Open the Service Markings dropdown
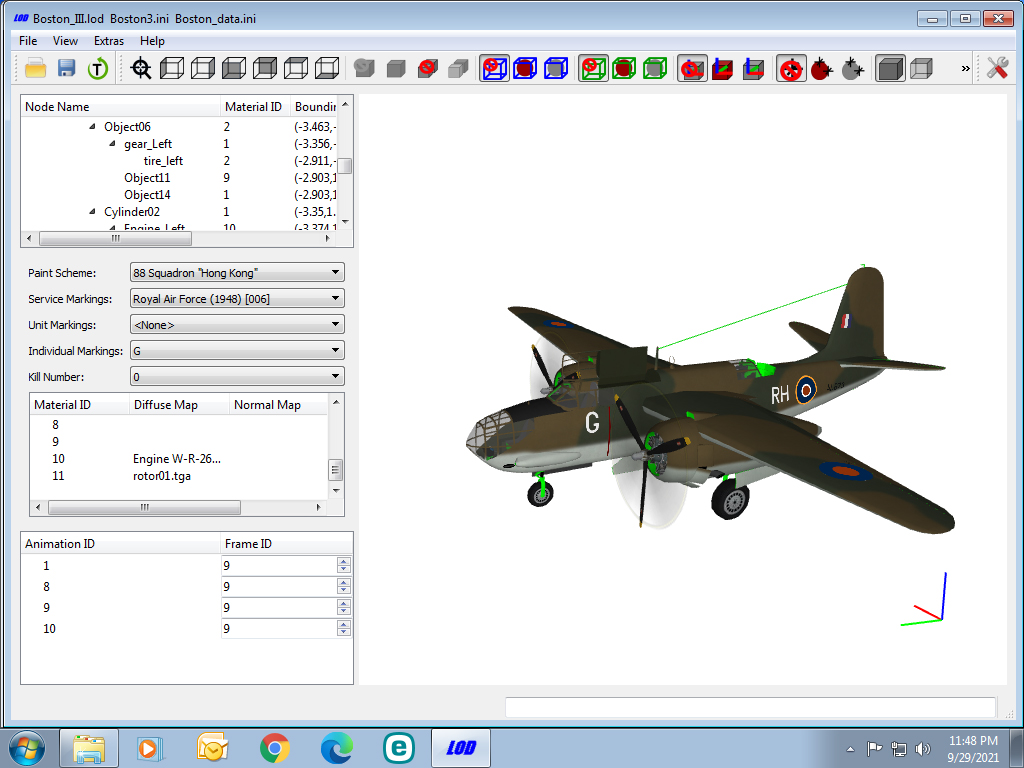Image resolution: width=1024 pixels, height=768 pixels. click(237, 298)
